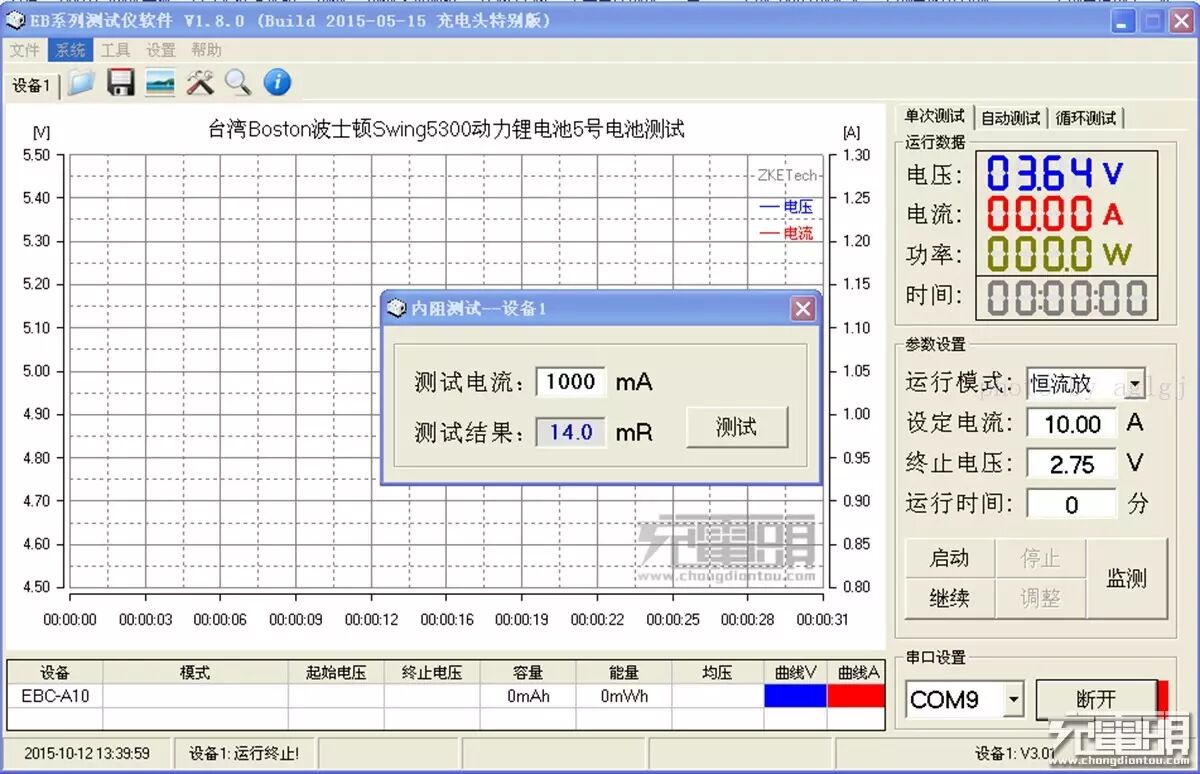Open the tools wrench and hammer icon
The height and width of the screenshot is (774, 1200).
(199, 82)
